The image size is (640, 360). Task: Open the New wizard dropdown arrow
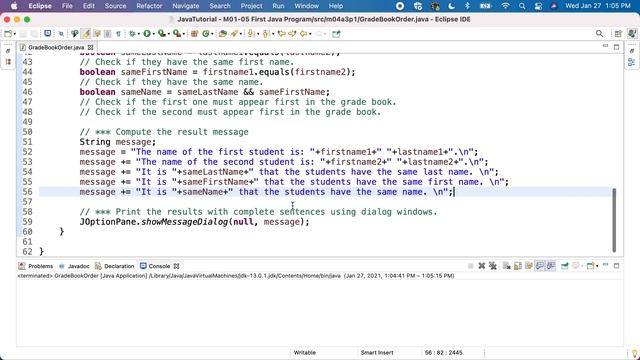click(x=15, y=34)
